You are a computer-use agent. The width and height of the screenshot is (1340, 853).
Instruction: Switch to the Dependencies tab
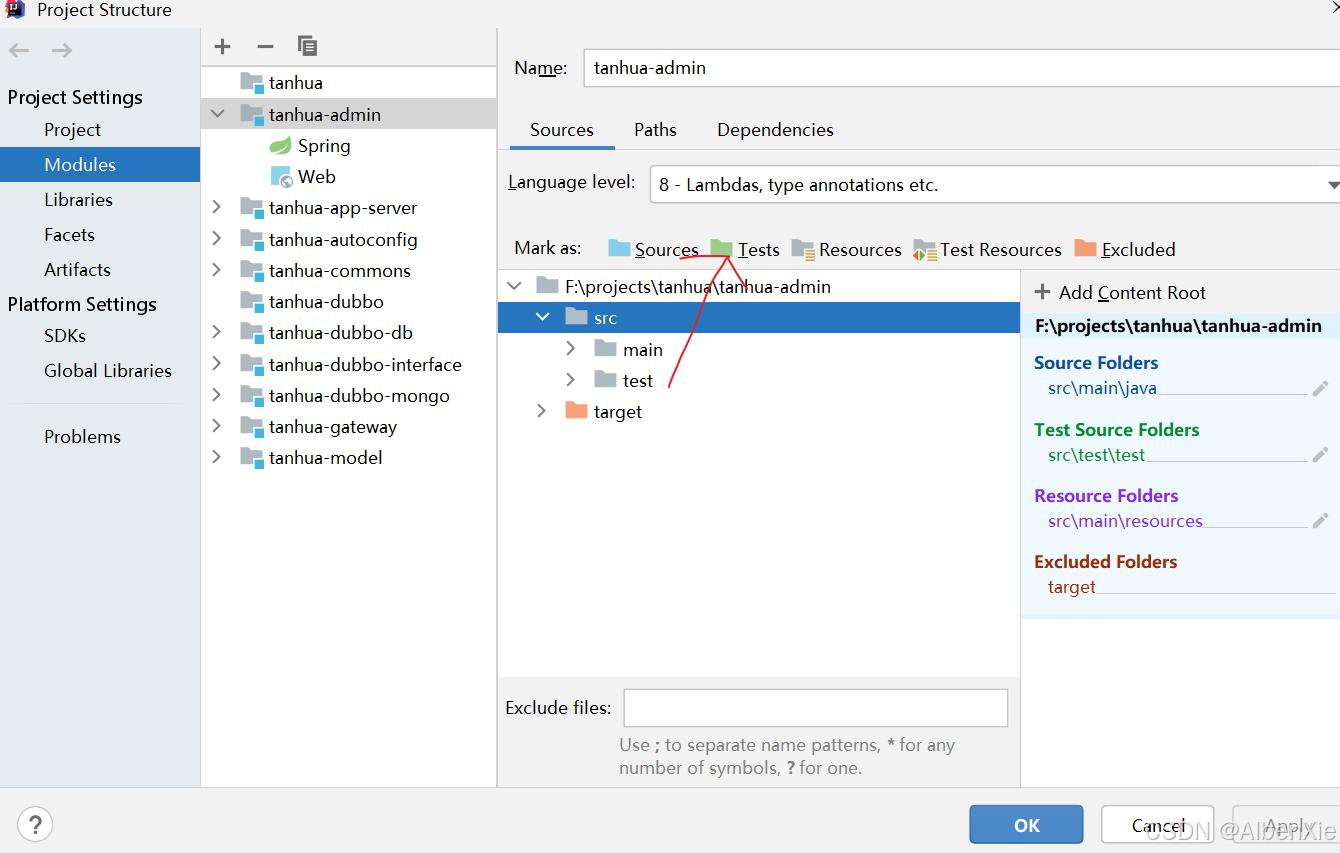pos(775,130)
